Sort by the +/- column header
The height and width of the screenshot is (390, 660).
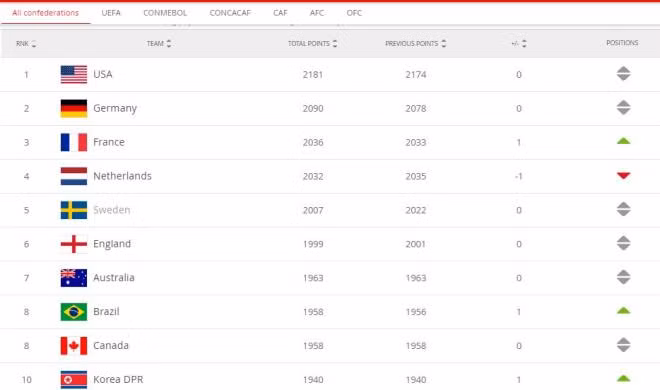519,43
